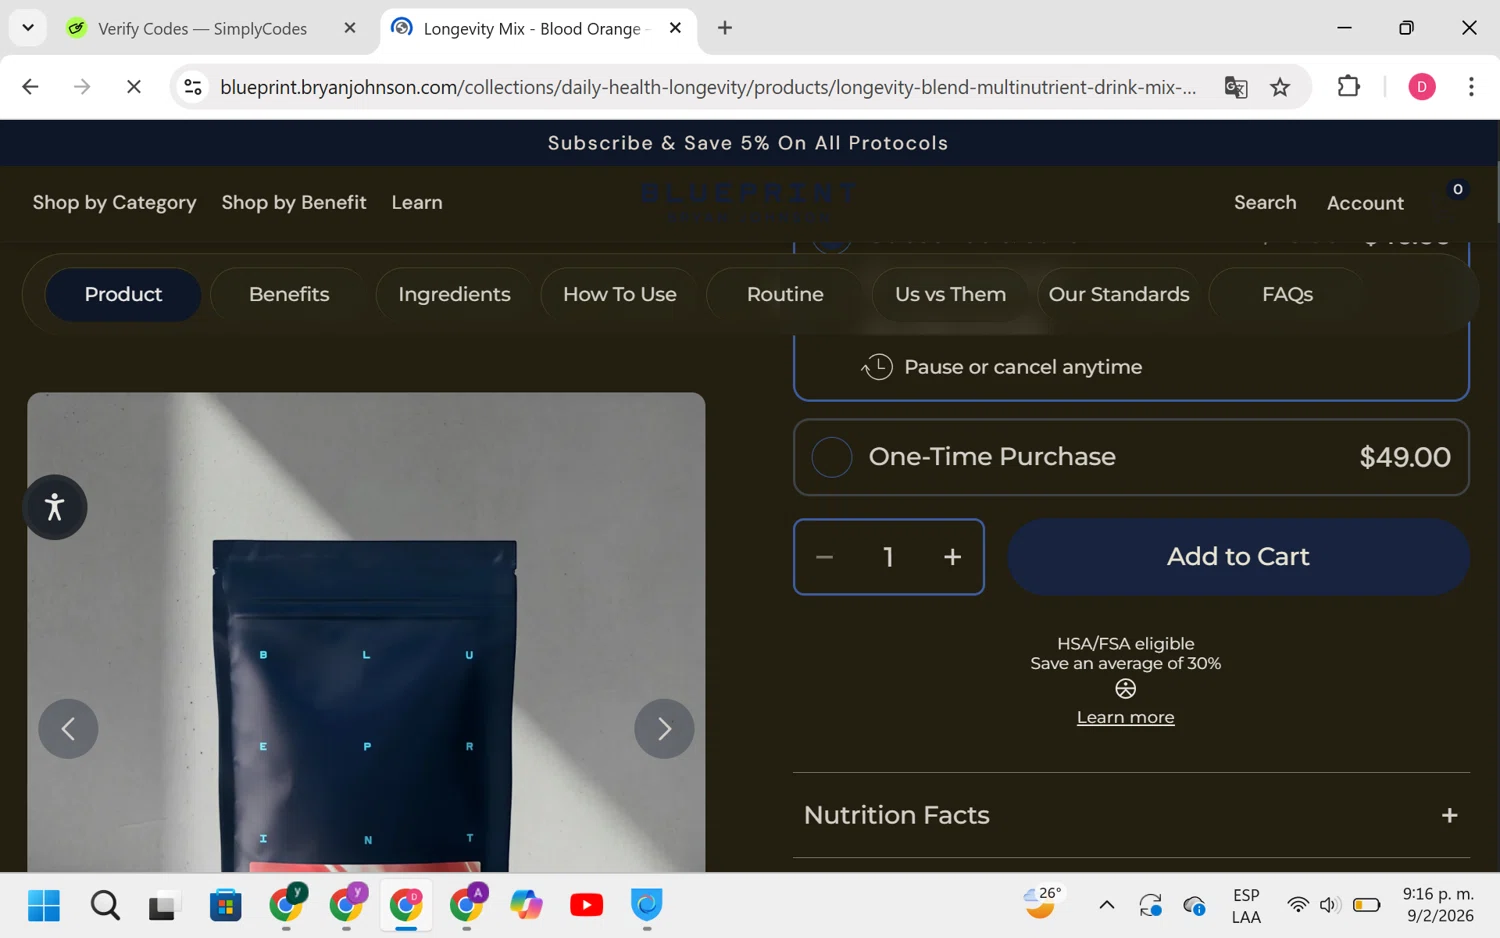Click the Add to Cart button
This screenshot has height=938, width=1500.
tap(1238, 557)
